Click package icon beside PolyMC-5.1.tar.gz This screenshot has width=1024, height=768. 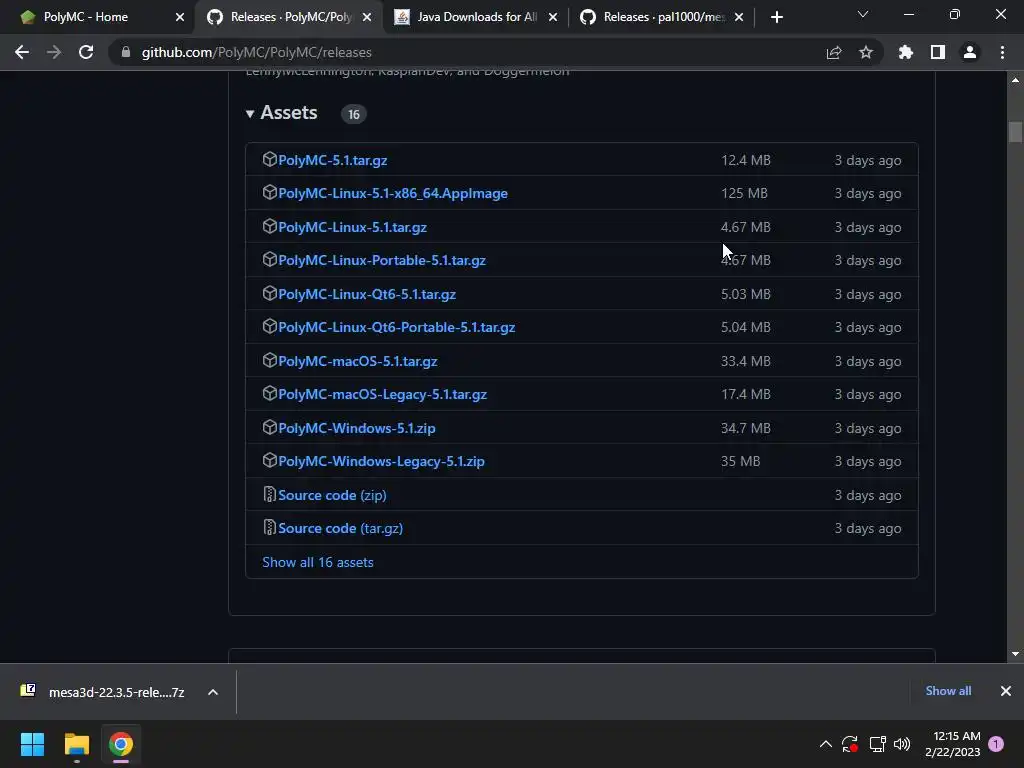[x=269, y=159]
